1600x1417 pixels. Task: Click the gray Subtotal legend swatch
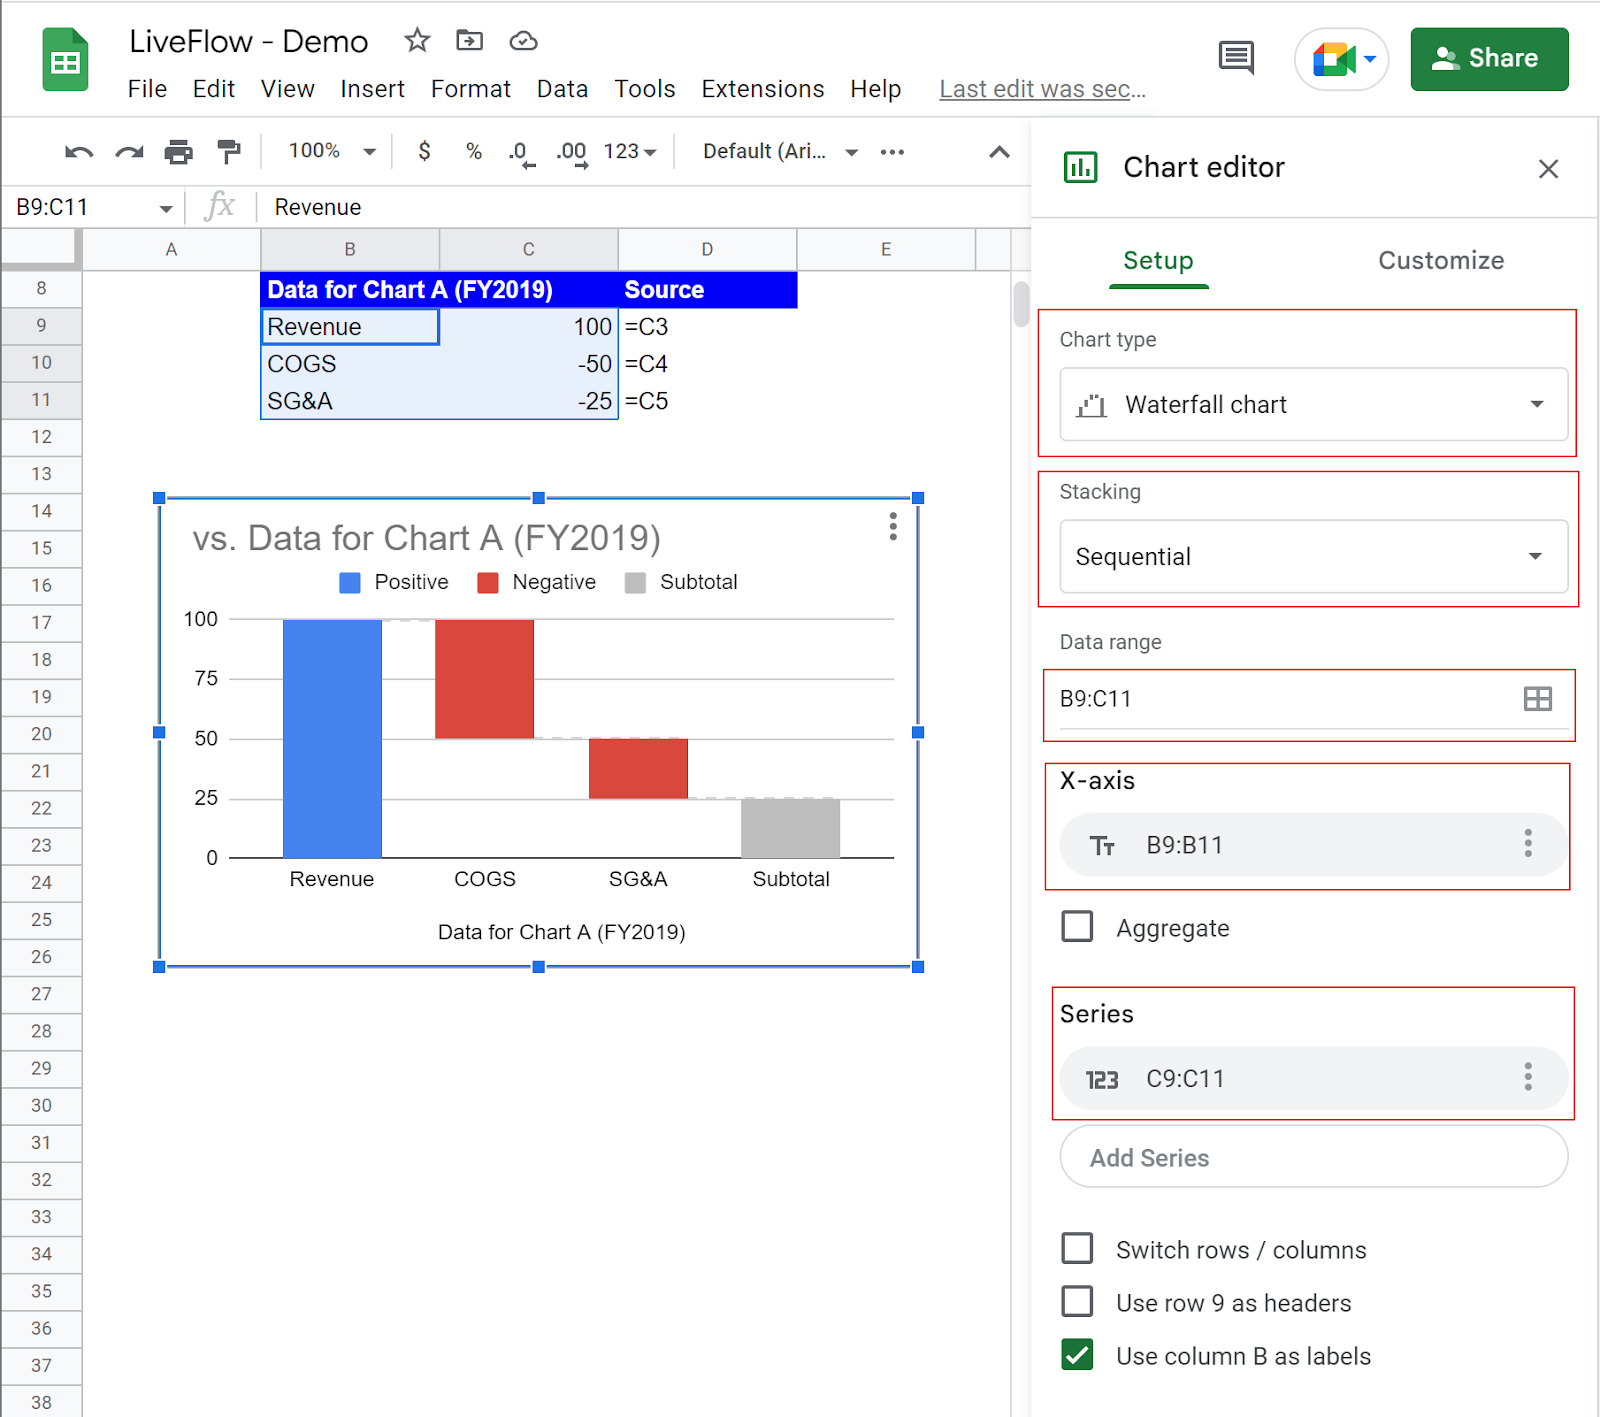tap(635, 583)
